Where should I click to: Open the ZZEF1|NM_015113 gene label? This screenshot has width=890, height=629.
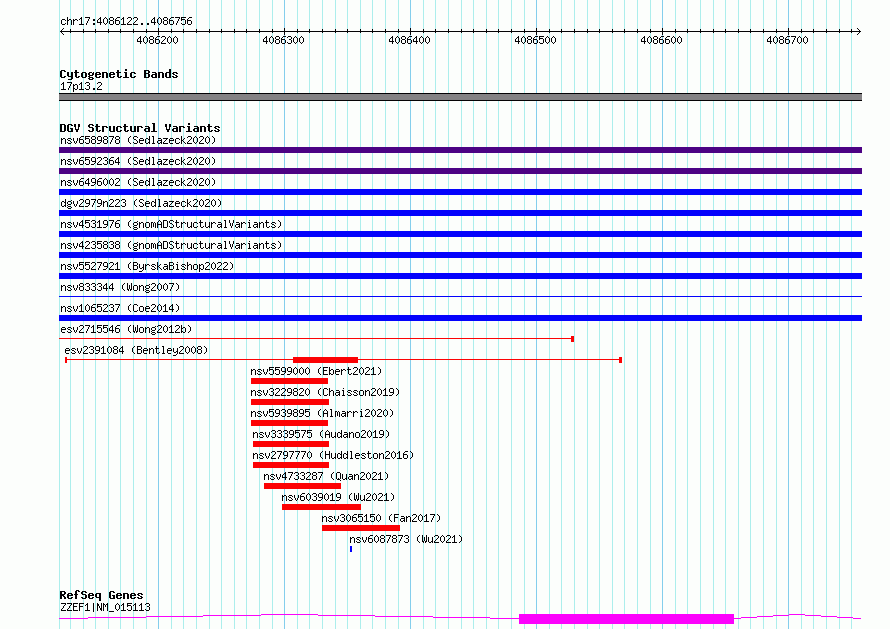tap(106, 607)
